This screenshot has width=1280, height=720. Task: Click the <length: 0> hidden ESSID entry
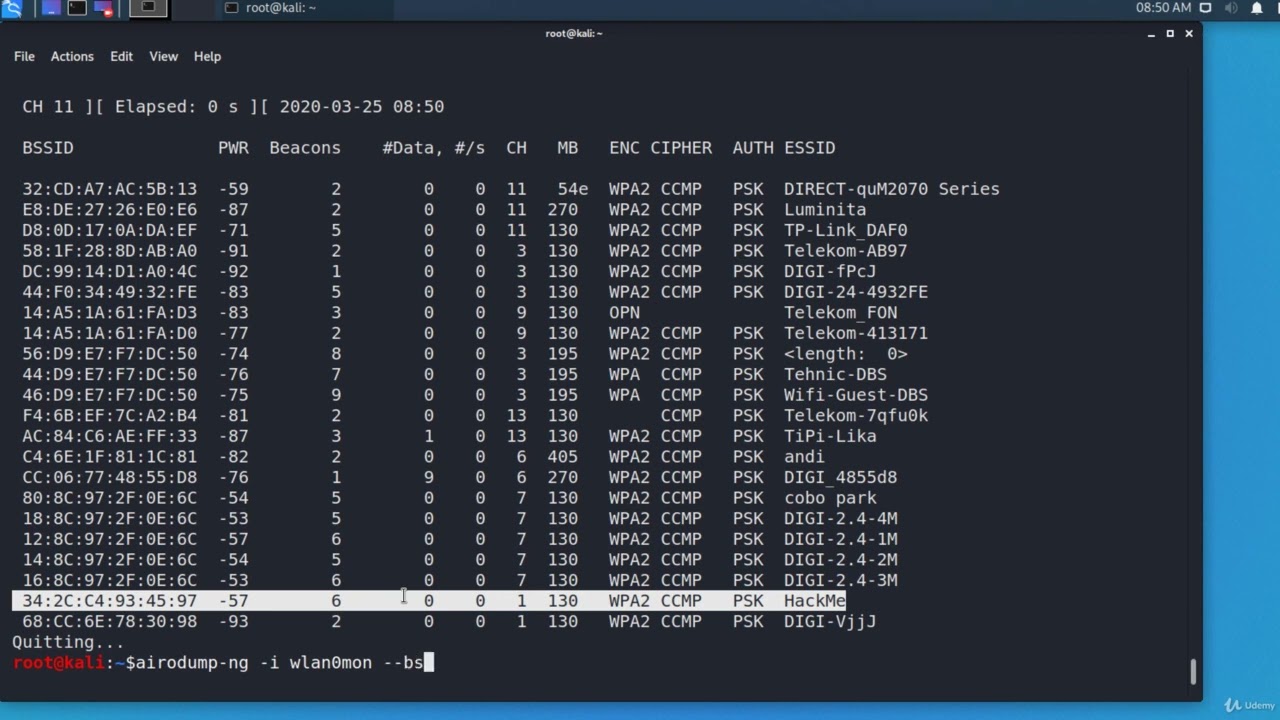845,353
